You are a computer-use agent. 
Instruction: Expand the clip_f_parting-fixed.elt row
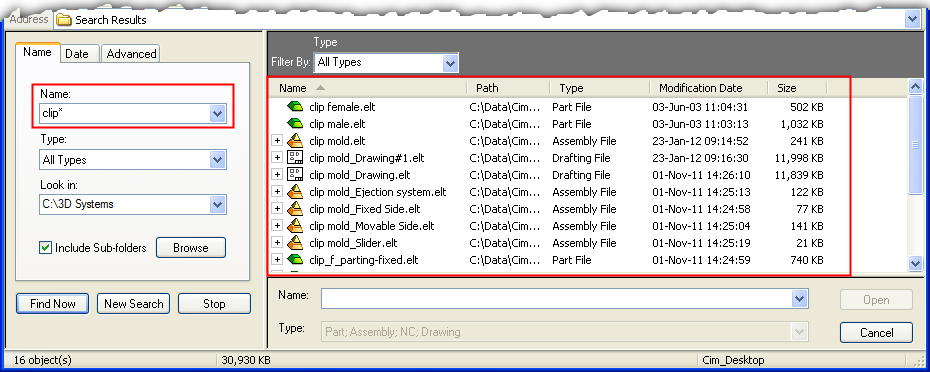276,260
